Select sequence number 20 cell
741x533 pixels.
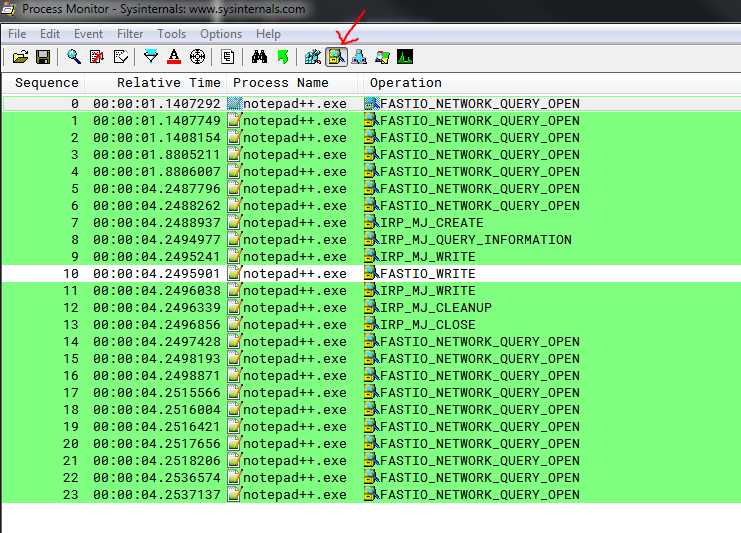(x=70, y=444)
